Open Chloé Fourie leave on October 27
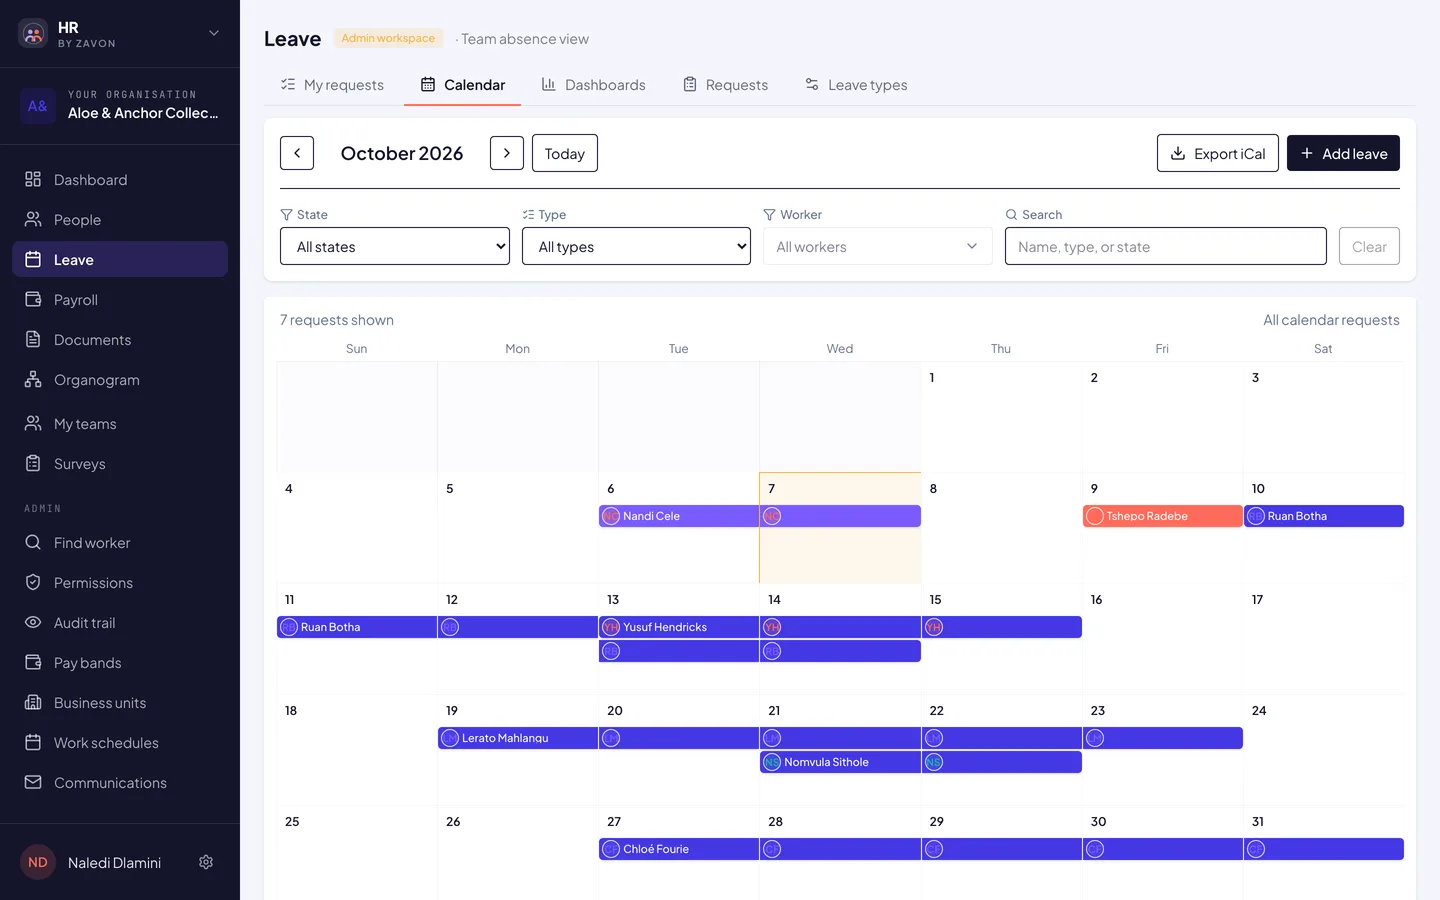Screen dimensions: 1440x900 [x=679, y=849]
